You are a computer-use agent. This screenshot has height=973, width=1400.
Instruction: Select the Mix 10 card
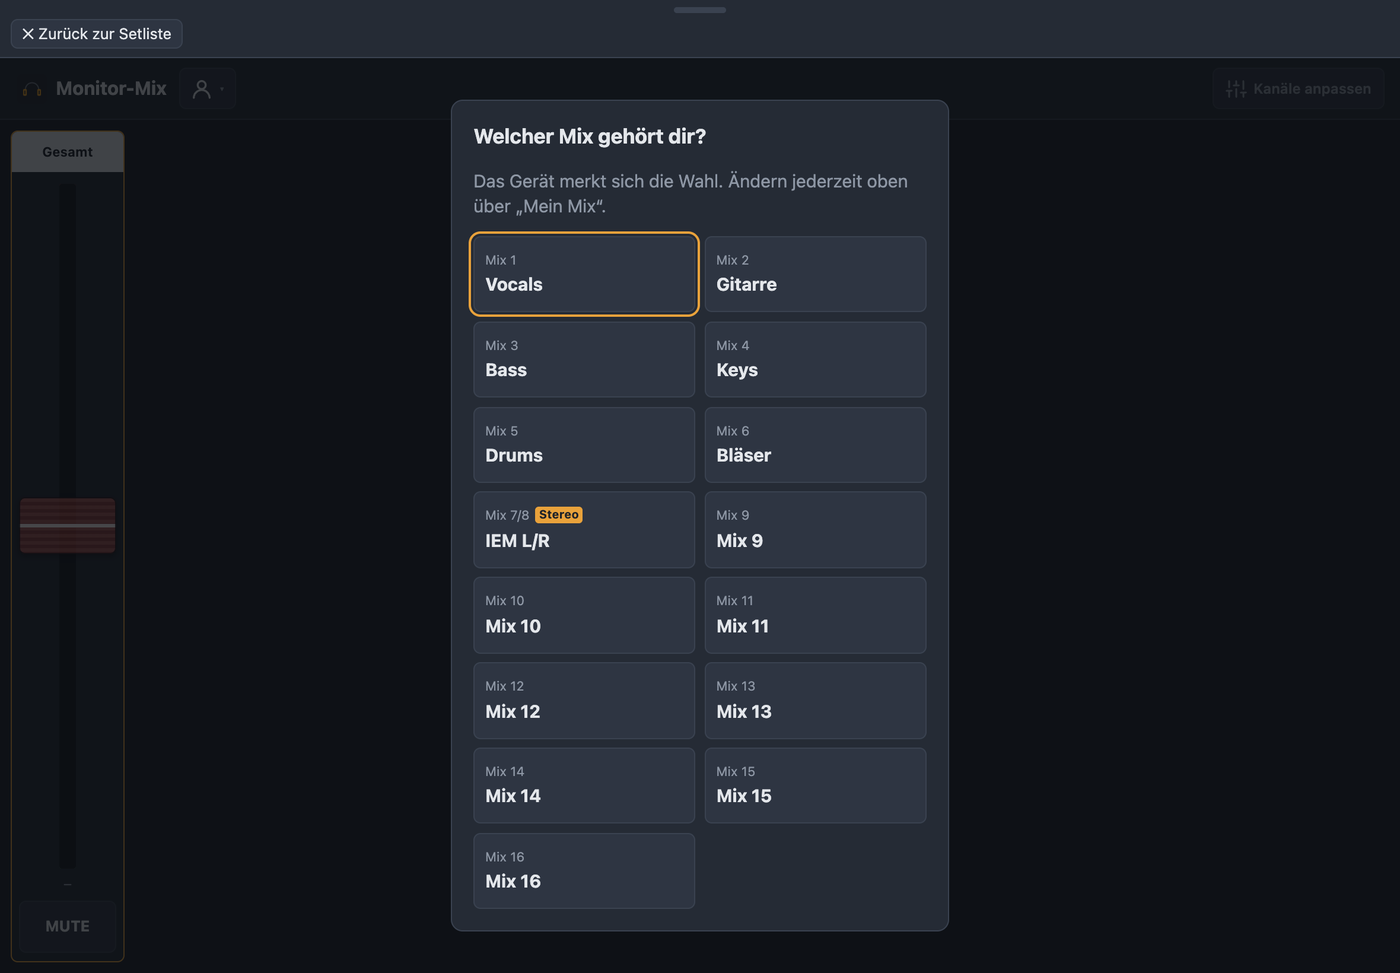coord(584,615)
